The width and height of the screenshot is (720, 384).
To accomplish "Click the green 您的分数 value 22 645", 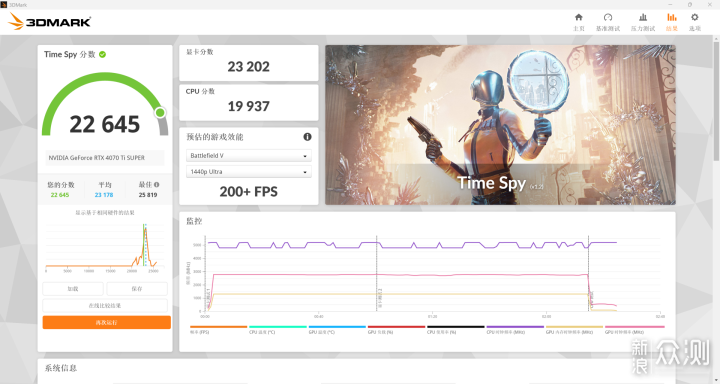I will (x=60, y=195).
